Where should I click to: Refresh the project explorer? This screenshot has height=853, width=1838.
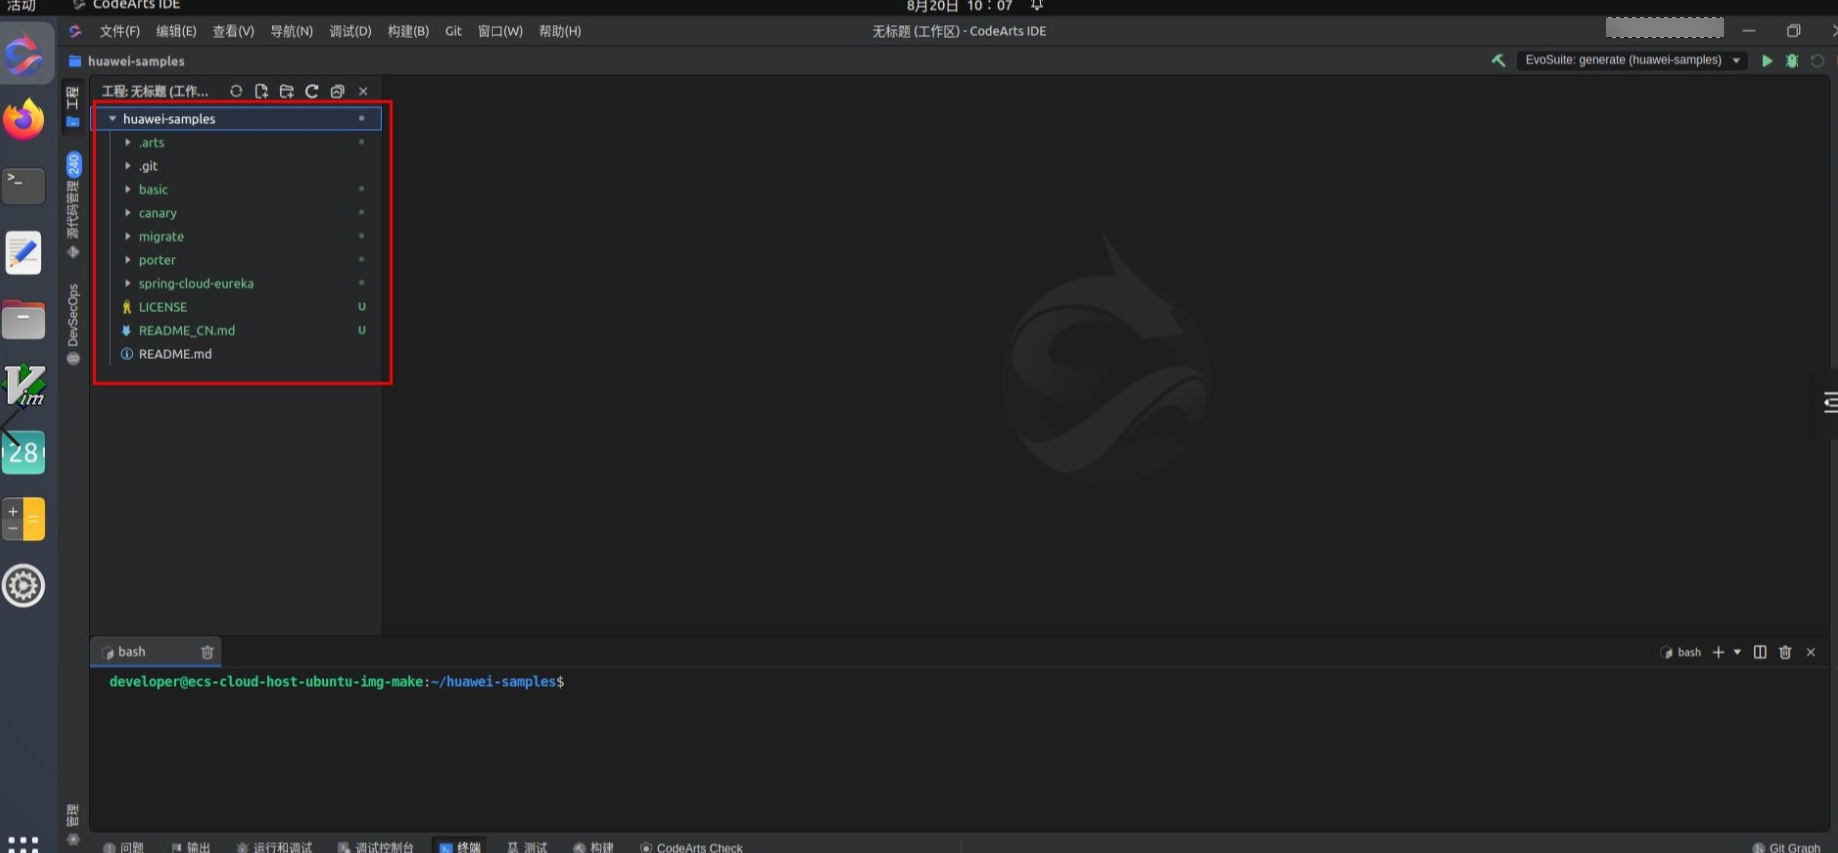(312, 91)
